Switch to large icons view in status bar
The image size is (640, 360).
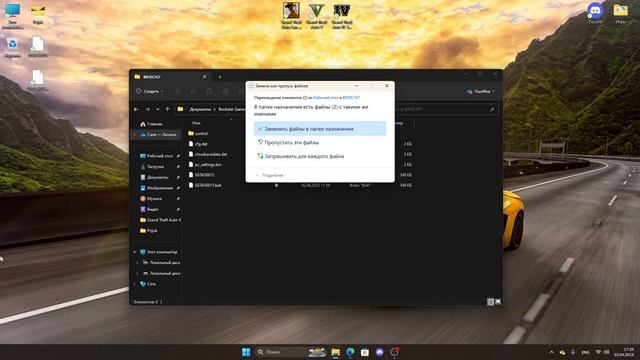click(498, 302)
